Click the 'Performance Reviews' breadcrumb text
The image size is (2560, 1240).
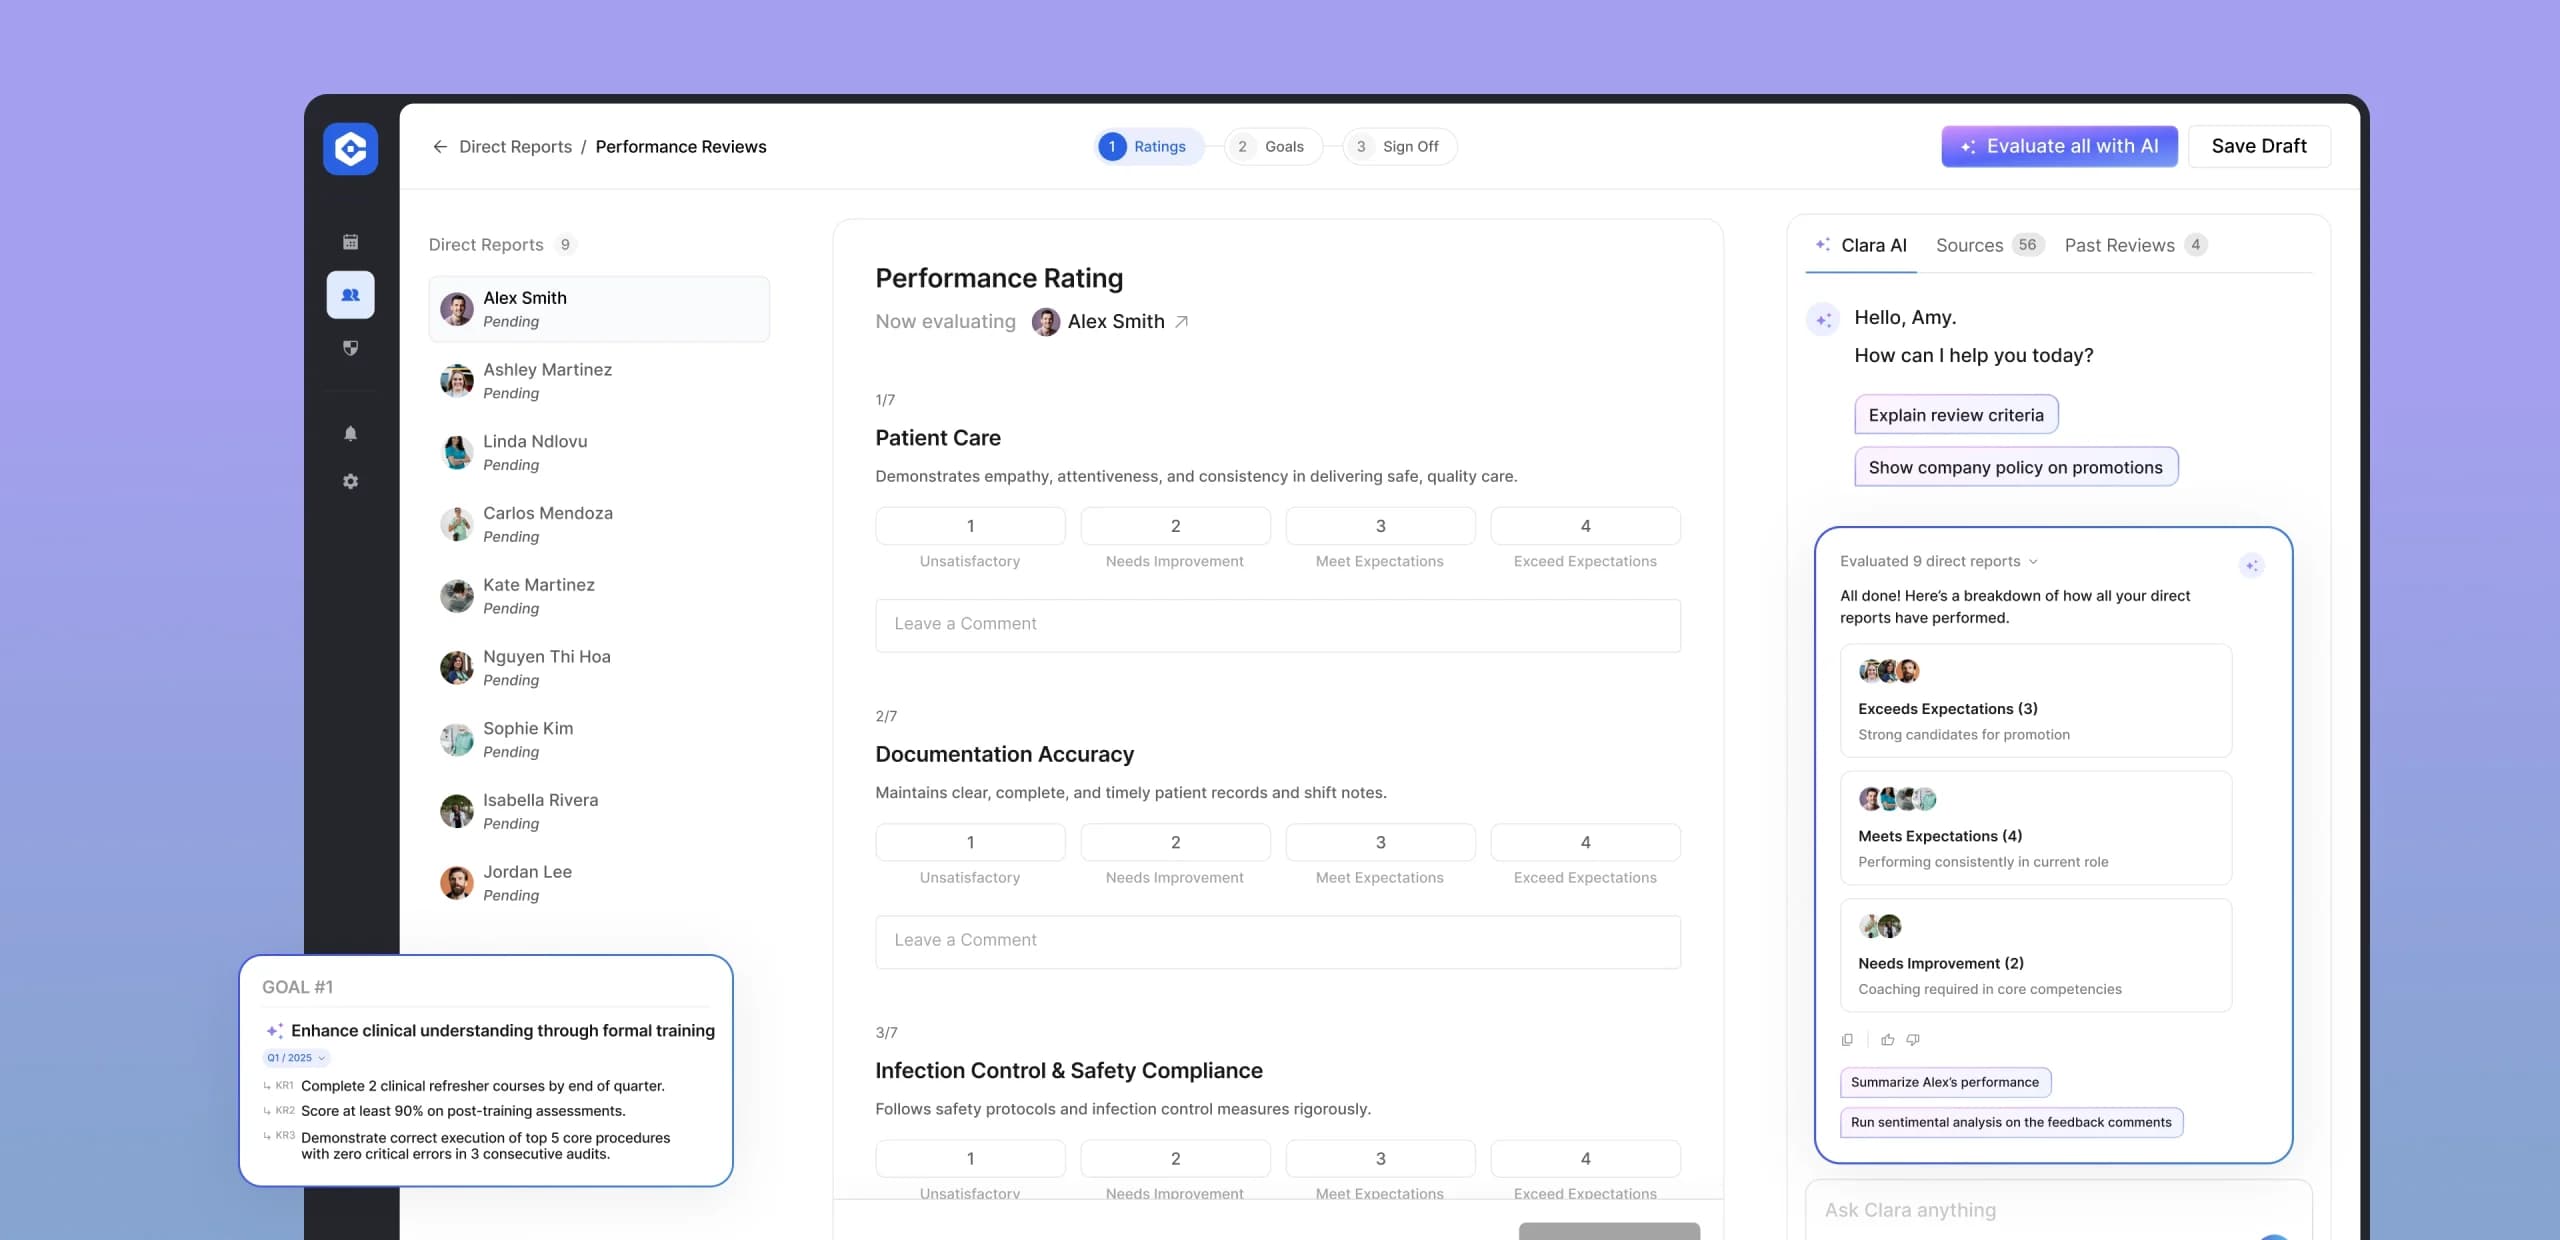(x=681, y=147)
